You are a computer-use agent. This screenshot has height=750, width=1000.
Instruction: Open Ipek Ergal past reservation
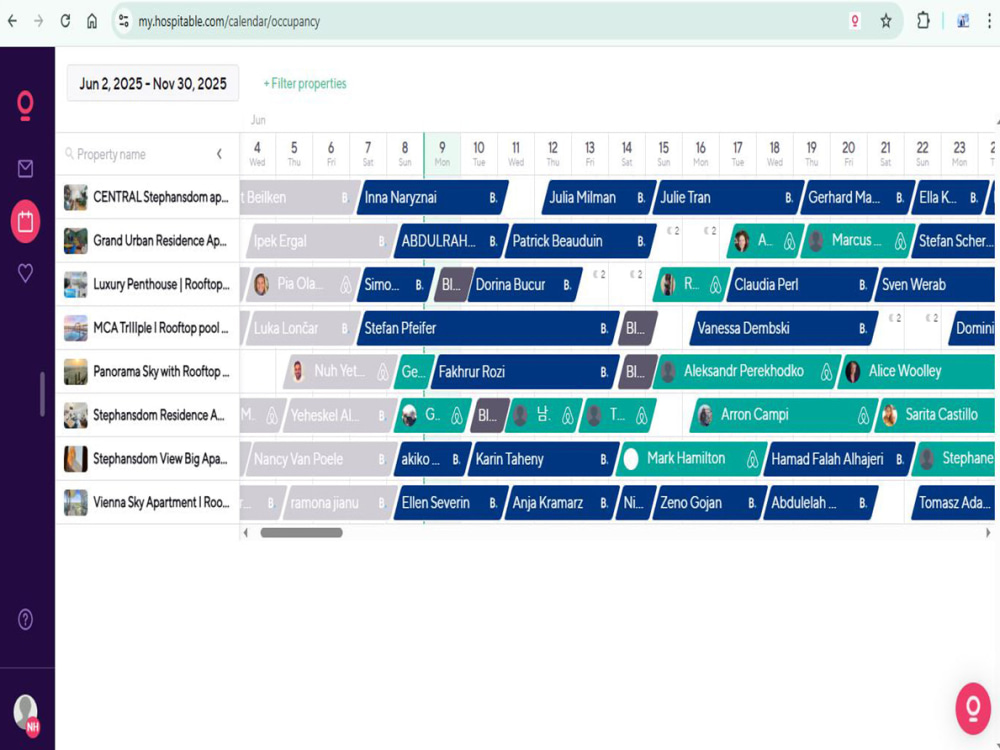pos(321,241)
